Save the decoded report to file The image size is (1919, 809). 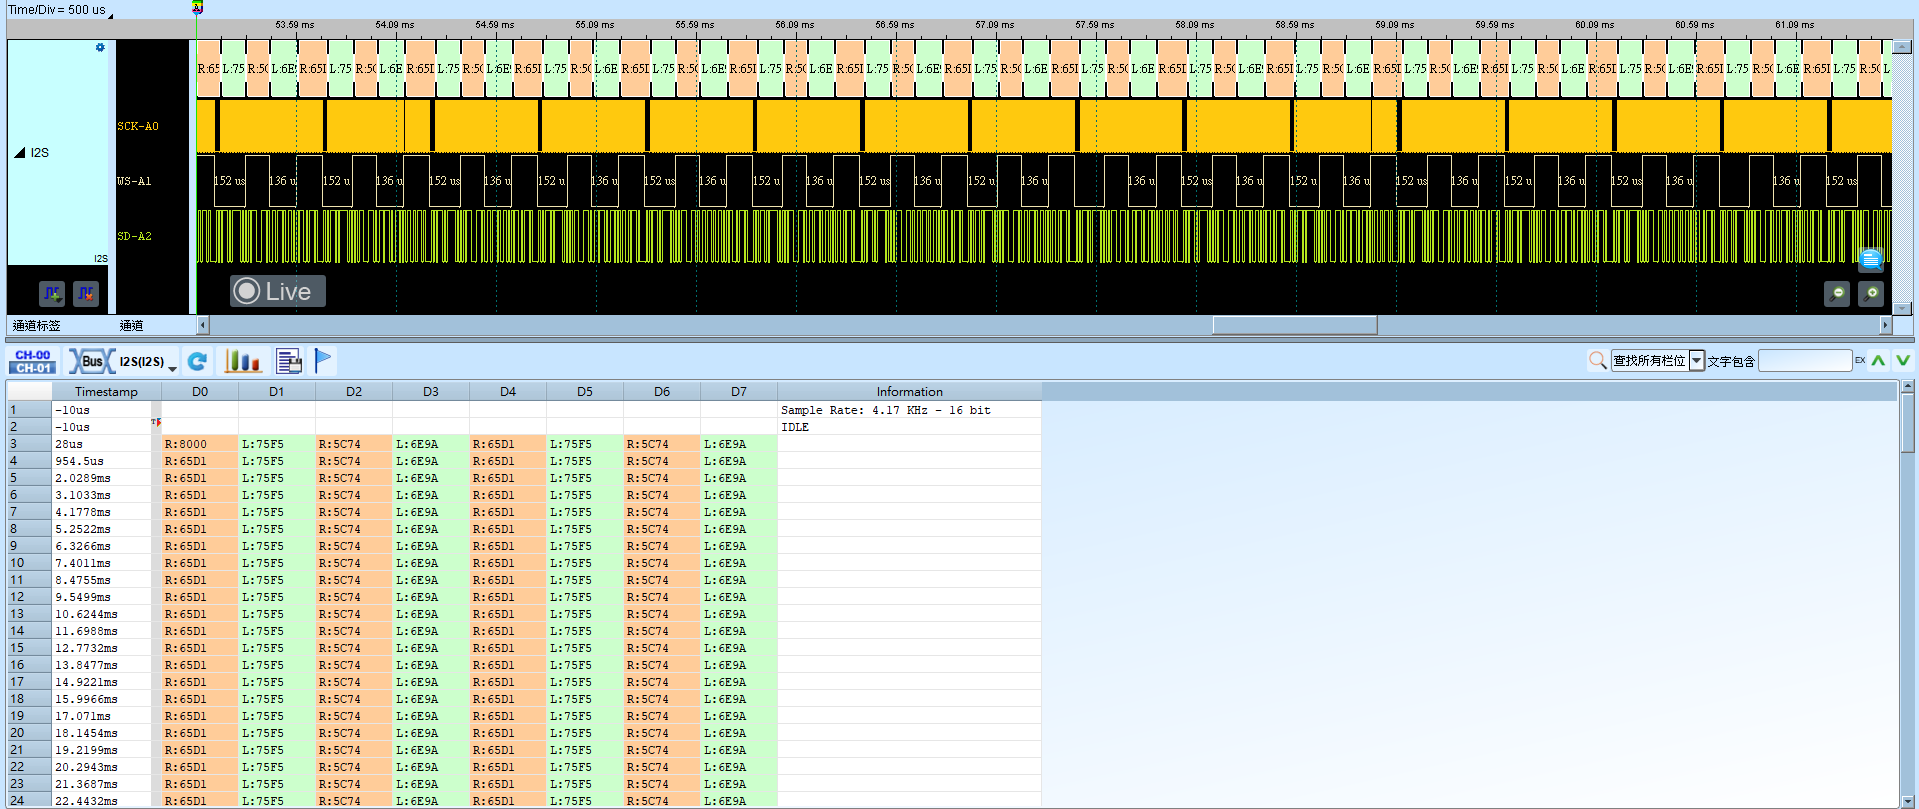[289, 361]
